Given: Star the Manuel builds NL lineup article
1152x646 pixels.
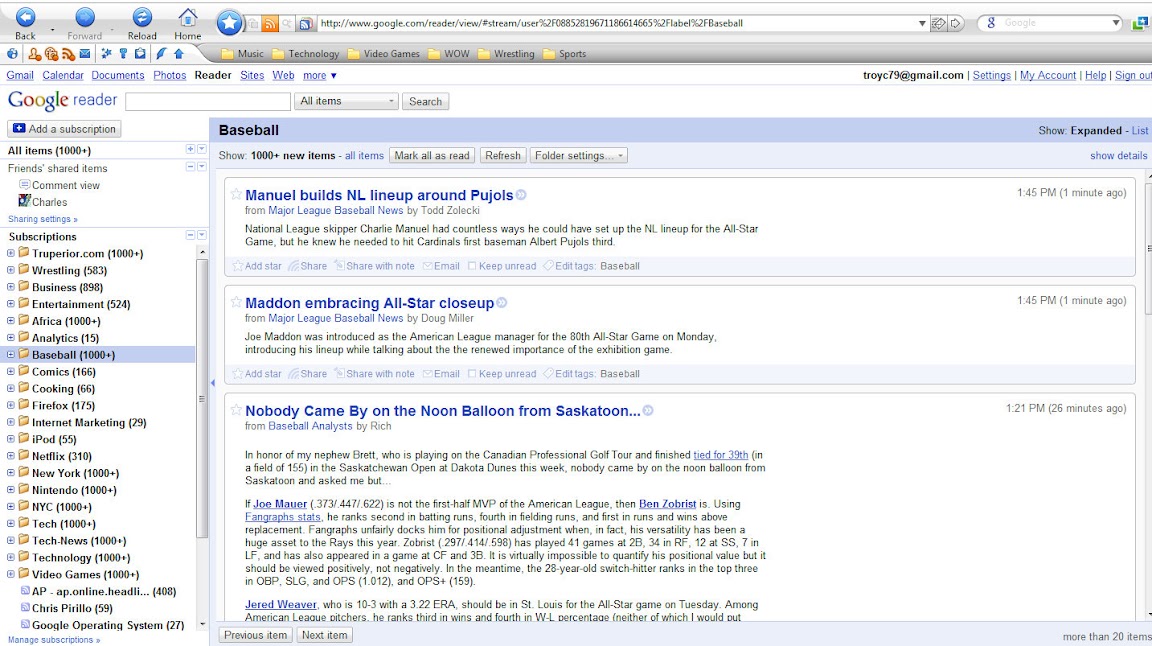Looking at the screenshot, I should (x=236, y=195).
